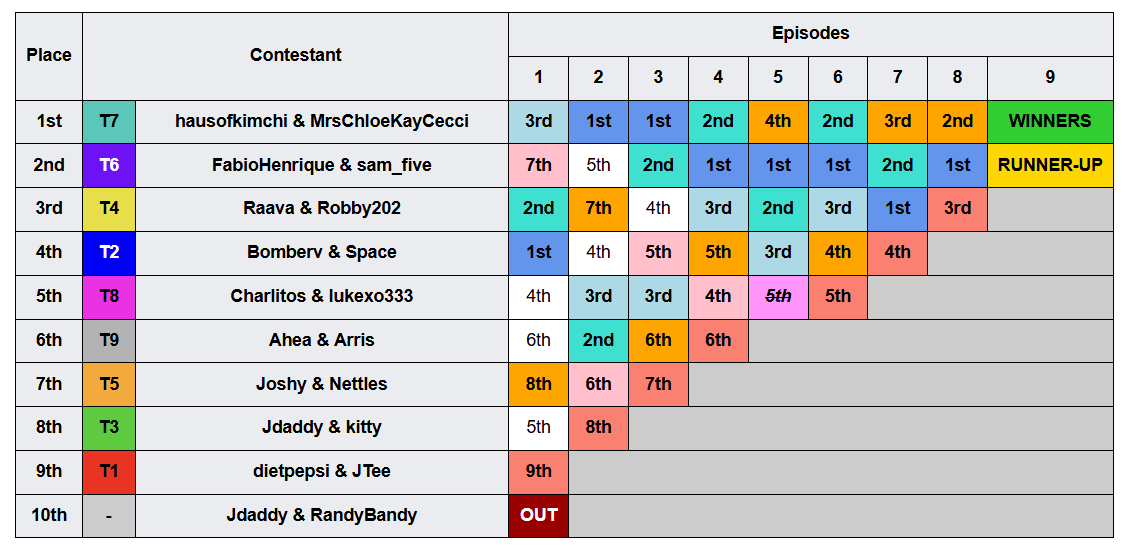Select hausofkimchi & MrsChloeKayCecci contestant name
Viewport: 1121px width, 546px height.
pyautogui.click(x=322, y=121)
